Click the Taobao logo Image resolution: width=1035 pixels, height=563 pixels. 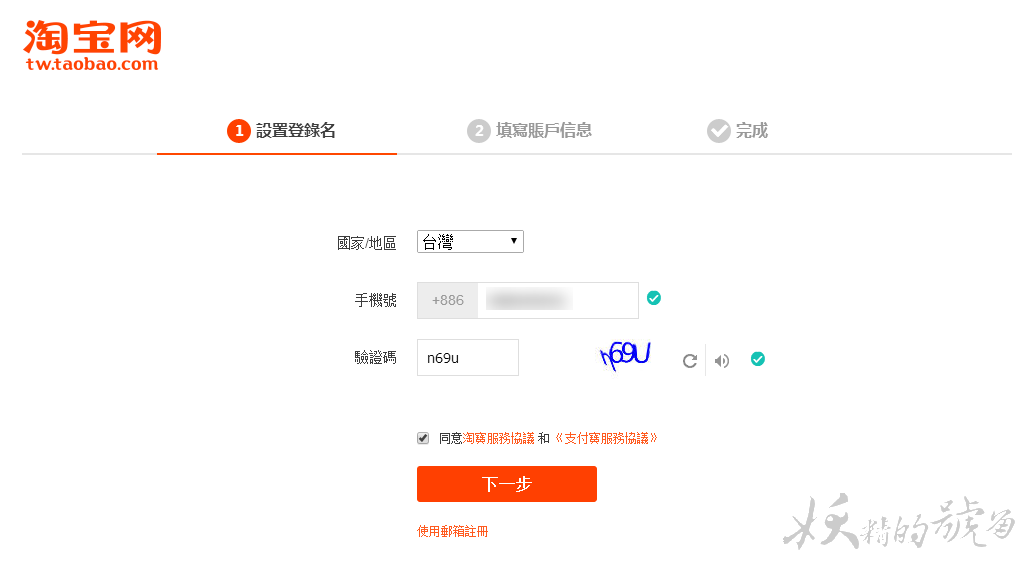[92, 46]
